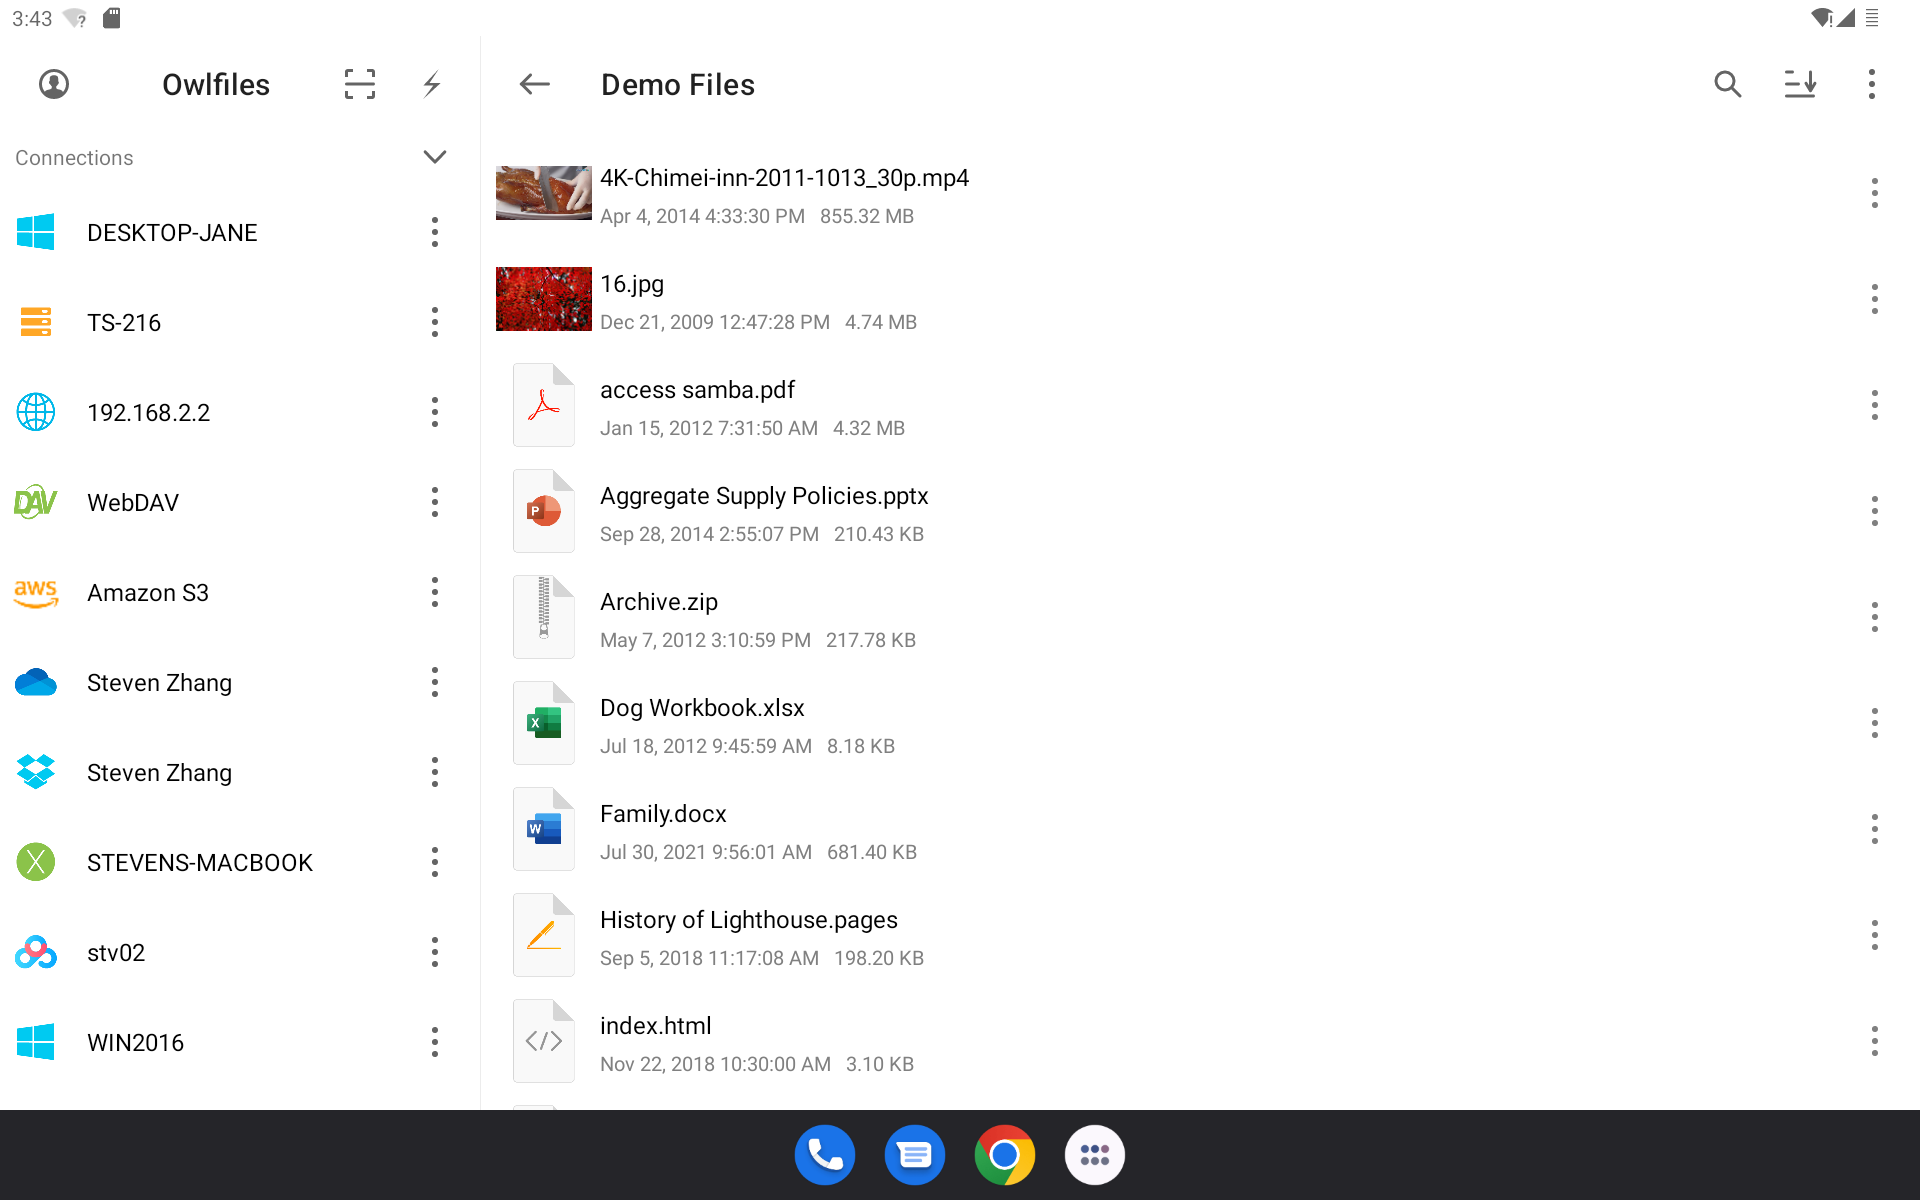Launch Chrome from the dock
This screenshot has width=1920, height=1200.
click(1005, 1155)
